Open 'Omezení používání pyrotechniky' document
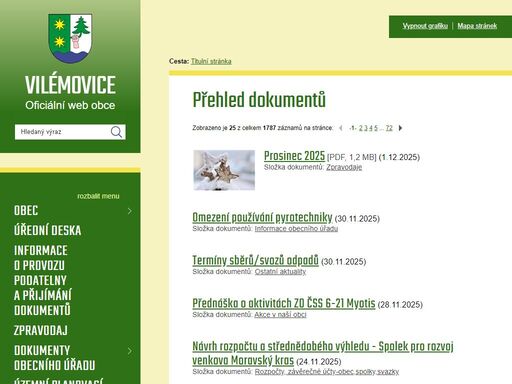 click(x=262, y=218)
